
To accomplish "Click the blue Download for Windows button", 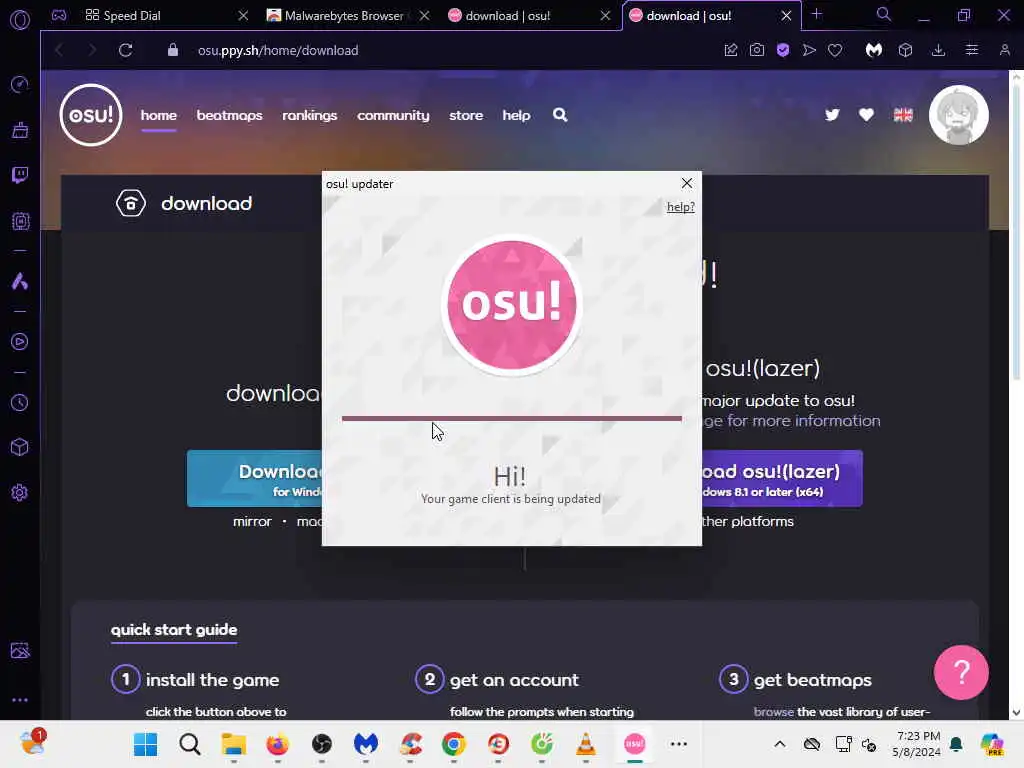I will pos(254,479).
